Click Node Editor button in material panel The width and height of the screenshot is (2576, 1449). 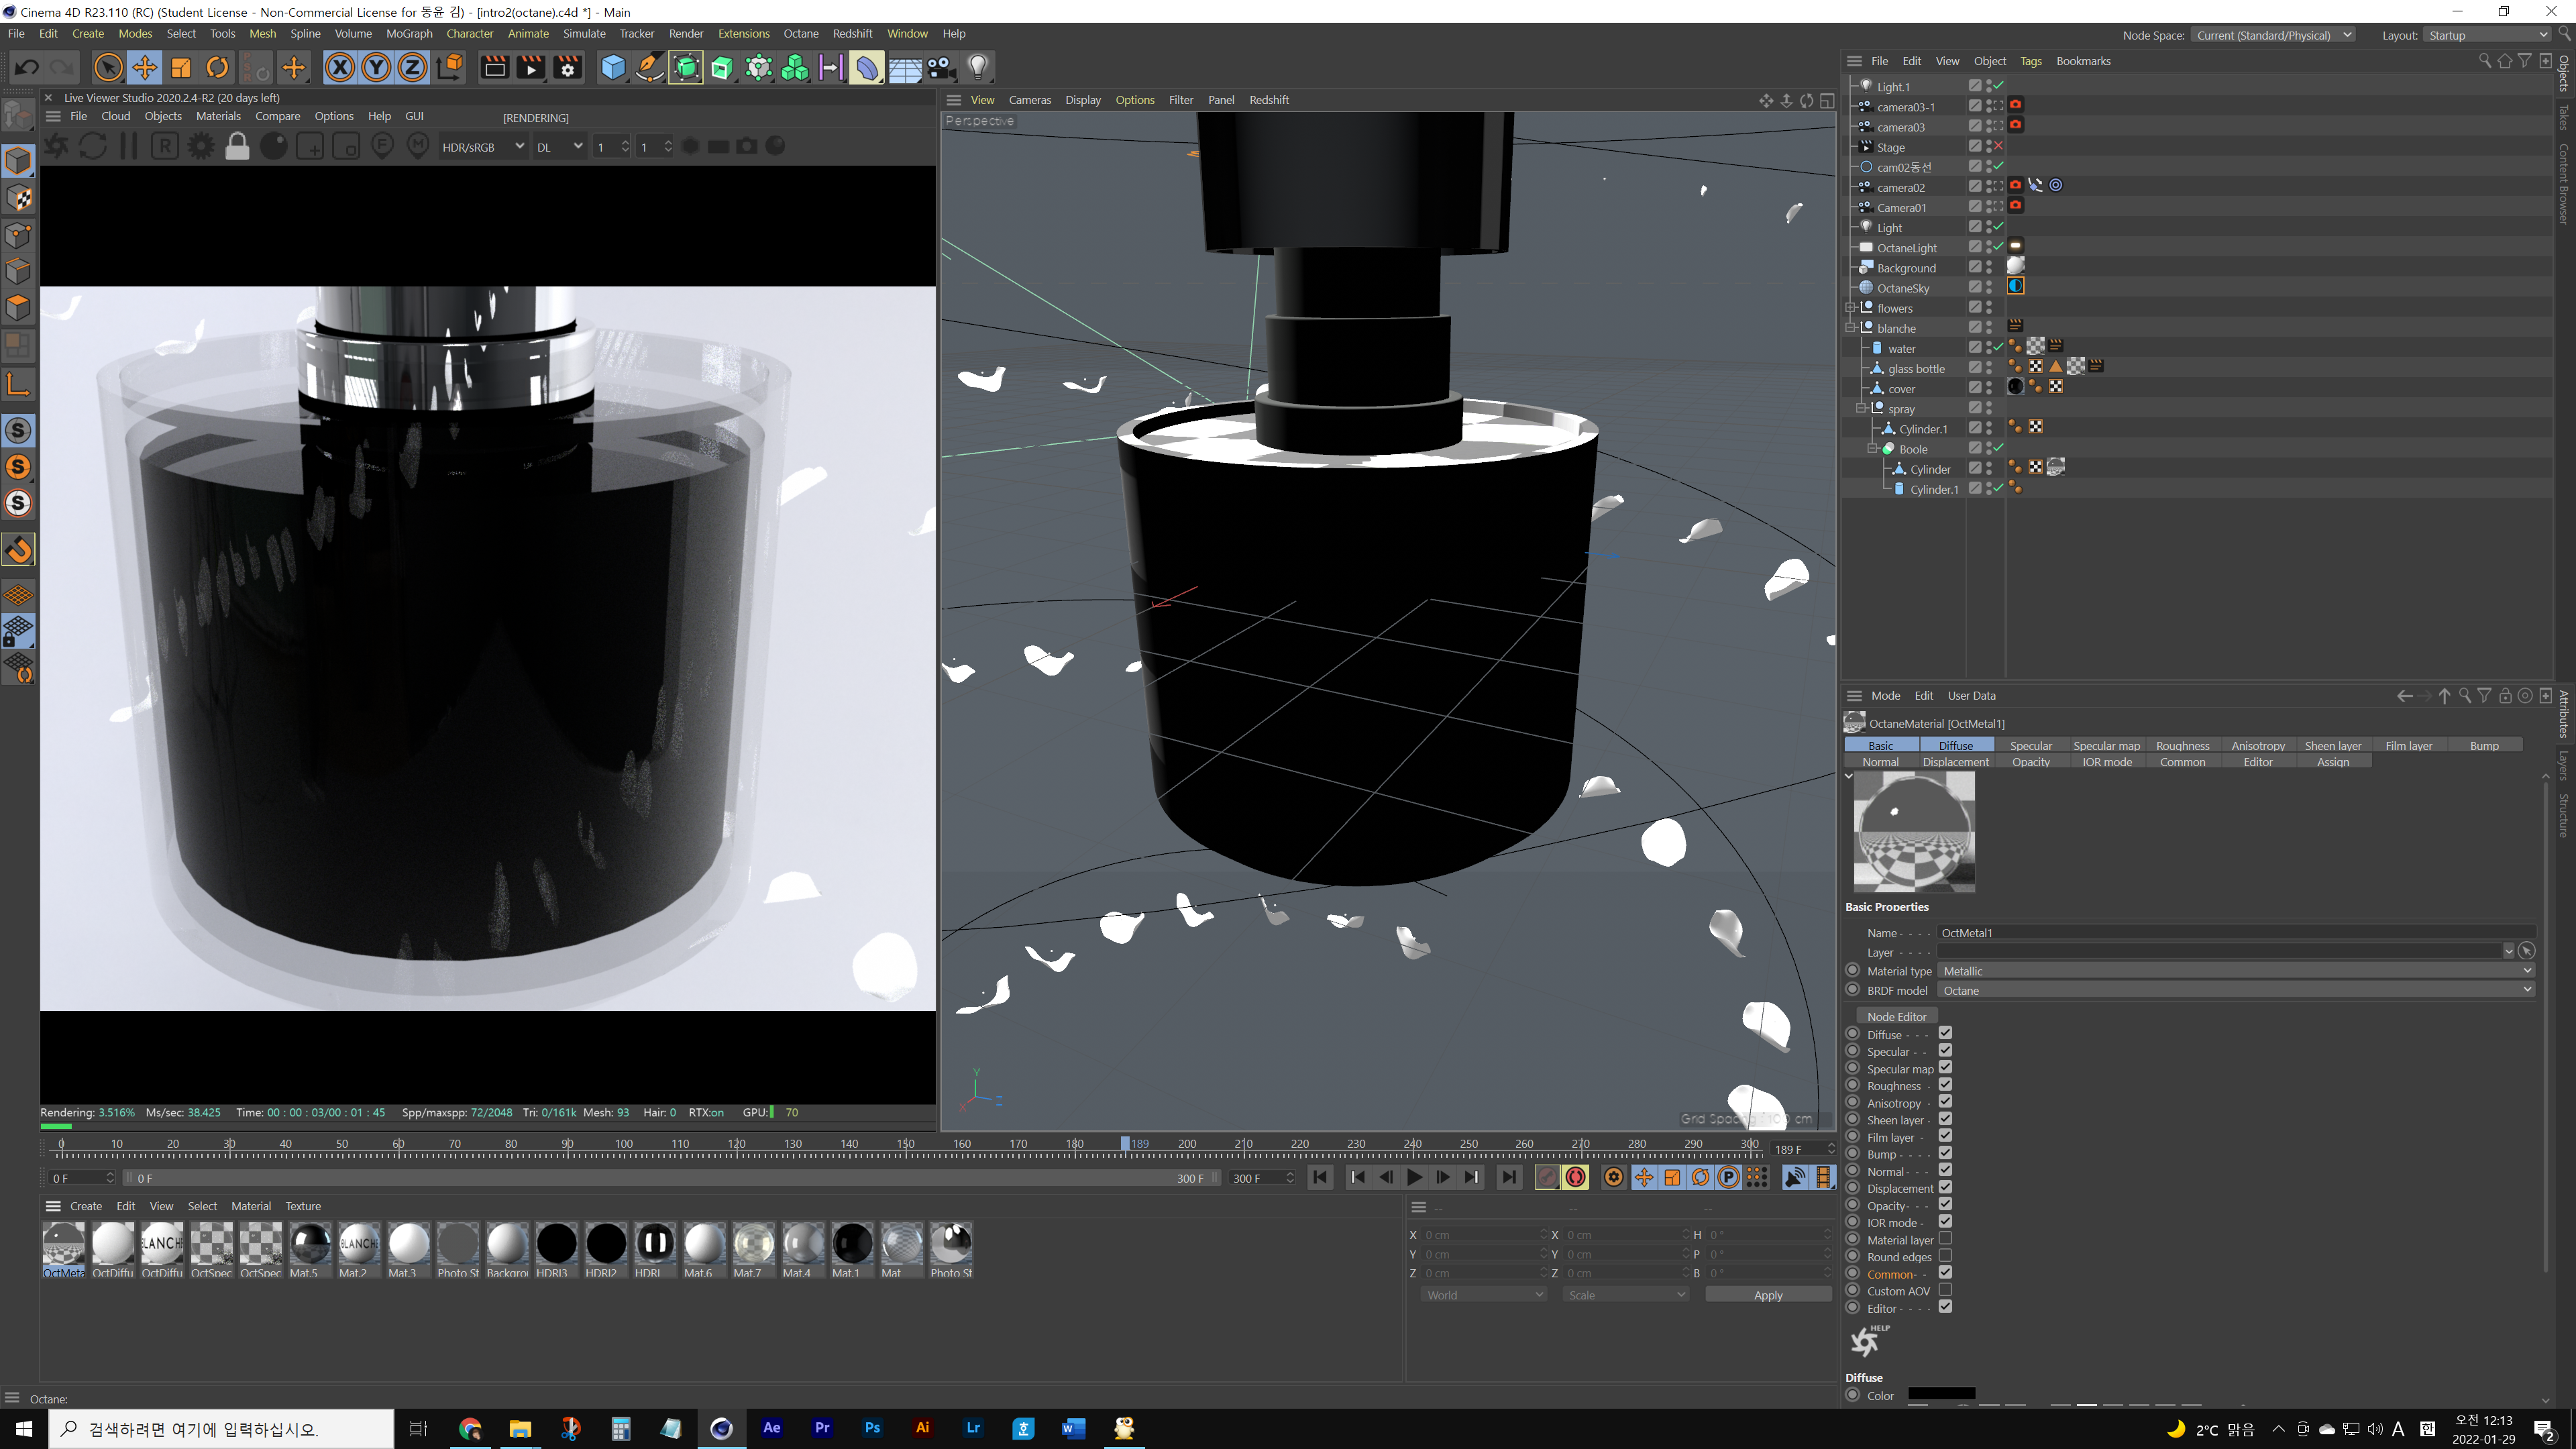(x=1895, y=1016)
